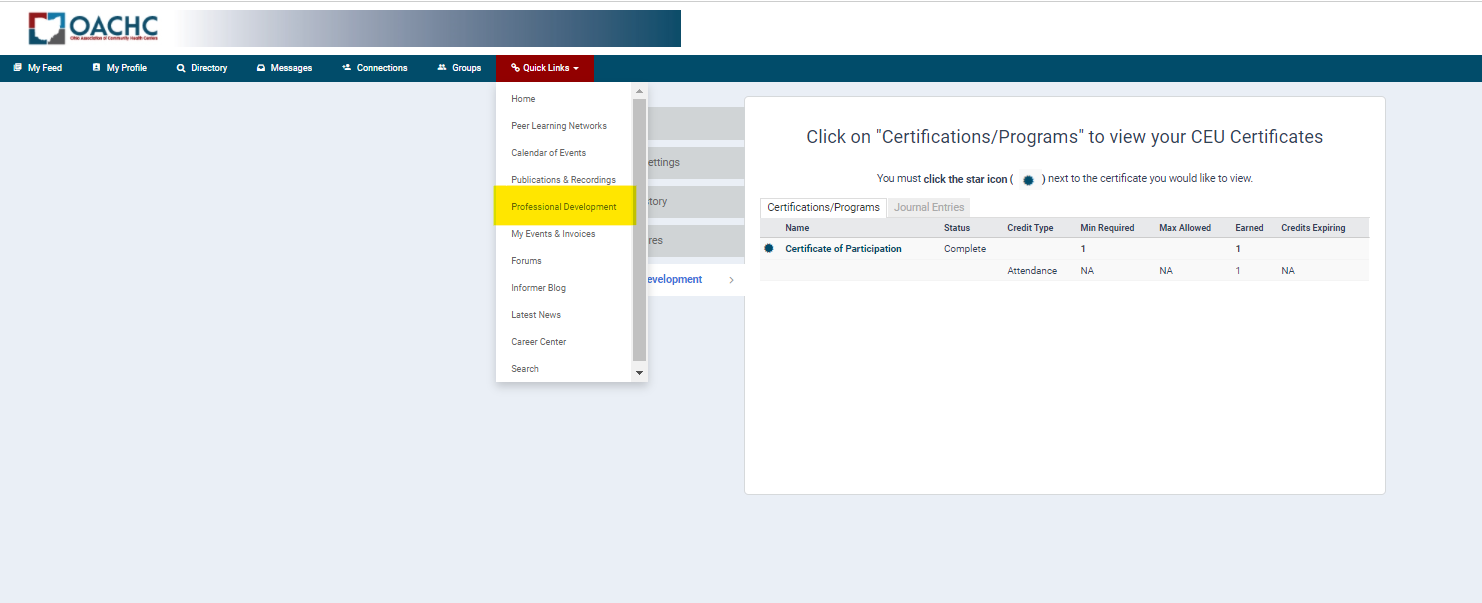Open the Groups icon
The height and width of the screenshot is (603, 1482).
441,67
